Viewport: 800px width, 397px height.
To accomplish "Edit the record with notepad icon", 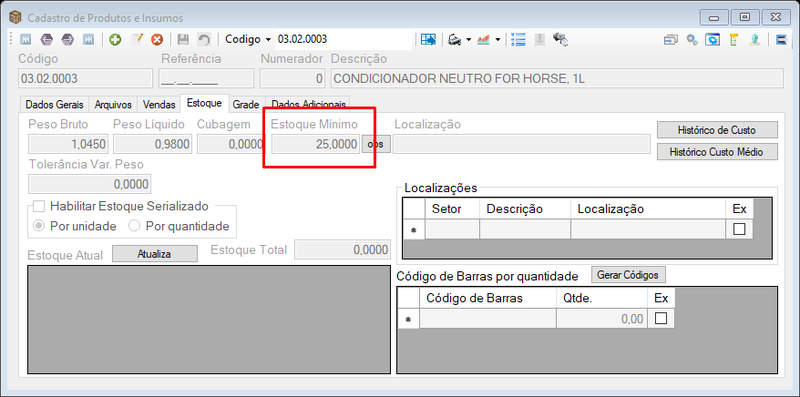I will pos(136,39).
